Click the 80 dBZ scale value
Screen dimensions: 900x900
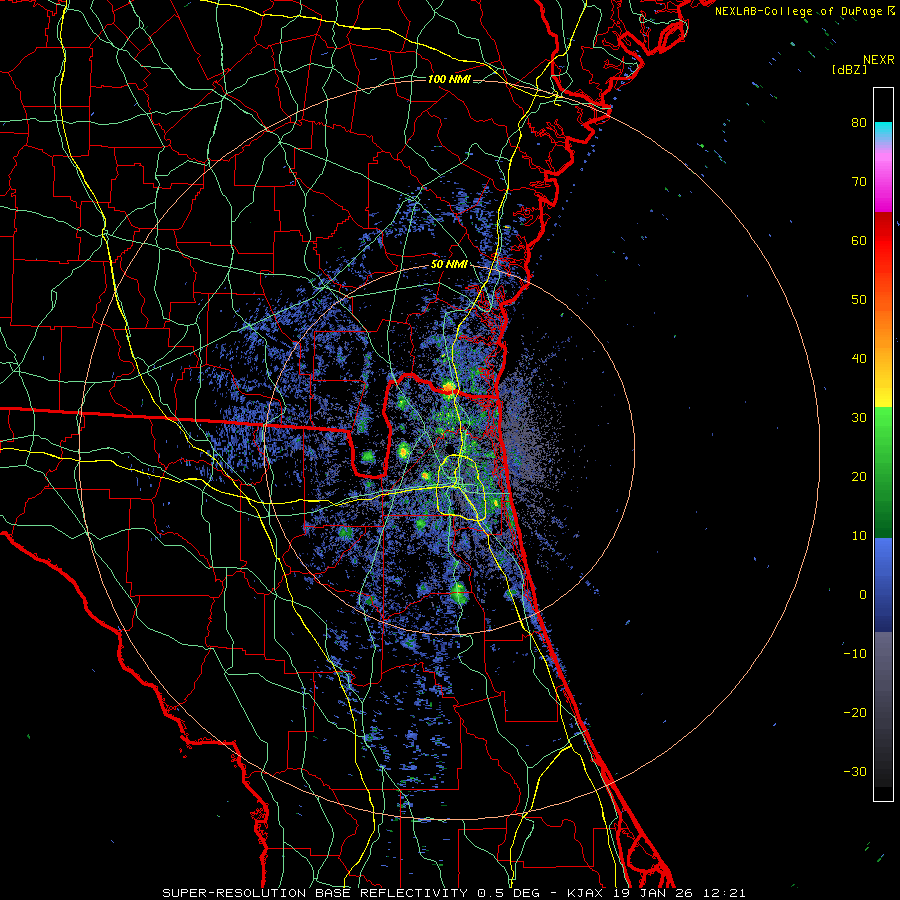click(x=859, y=122)
